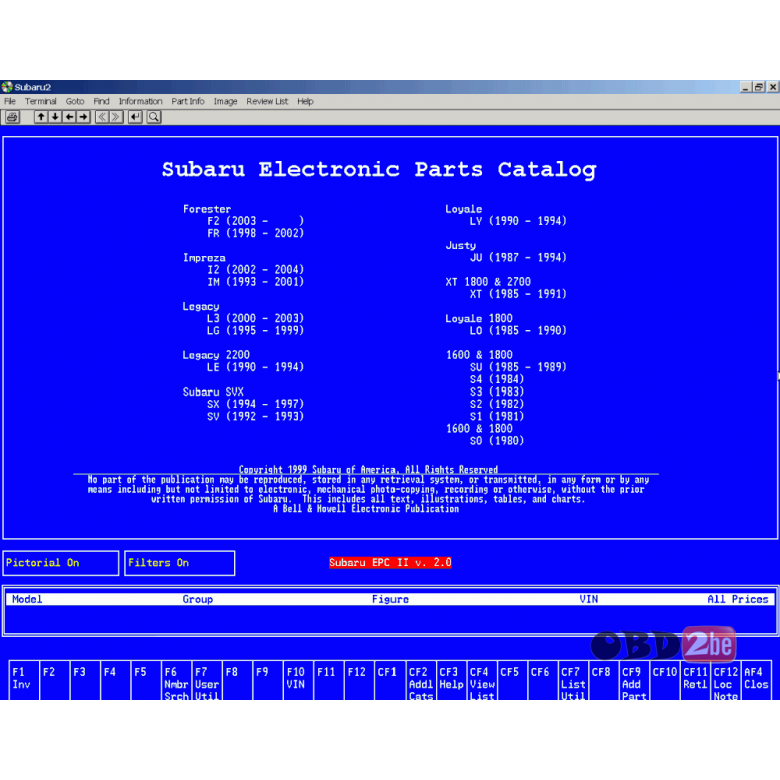Open the Find menu
Viewport: 780px width, 780px height.
coord(101,101)
